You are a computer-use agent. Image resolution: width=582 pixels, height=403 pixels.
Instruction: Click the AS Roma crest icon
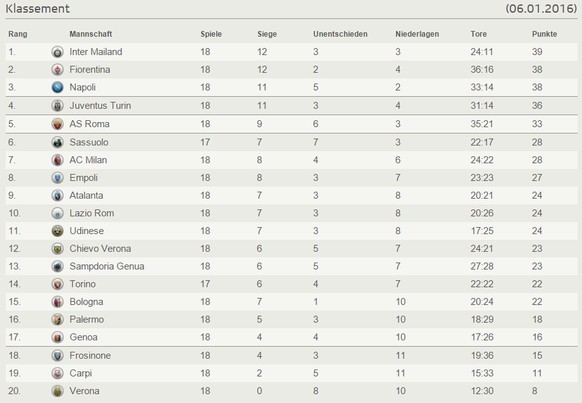pos(58,124)
